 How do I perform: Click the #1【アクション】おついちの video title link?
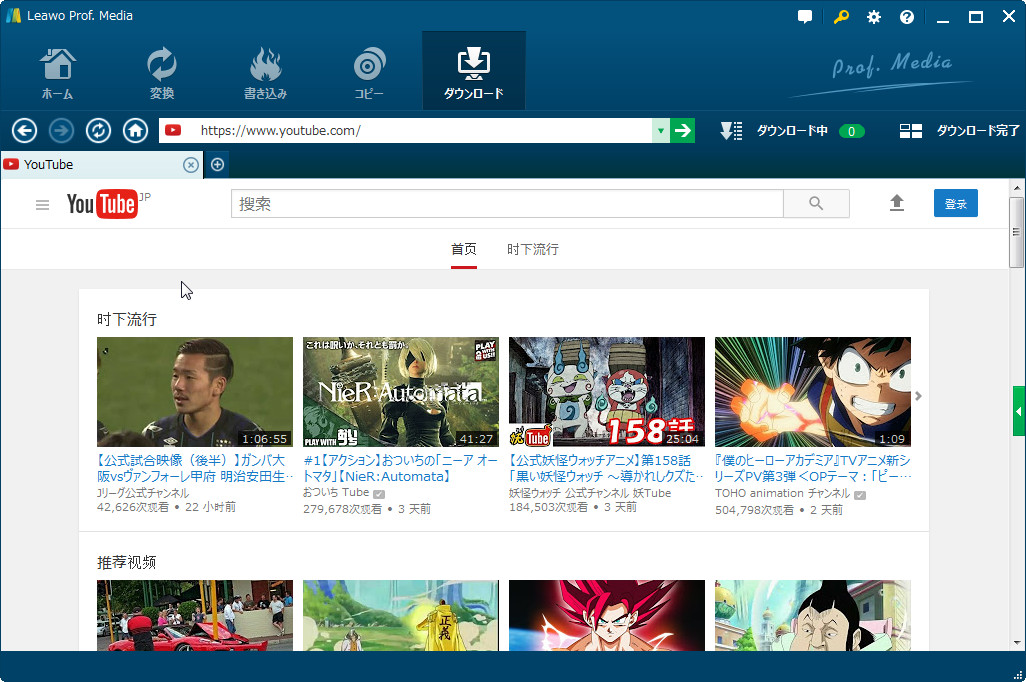[400, 469]
